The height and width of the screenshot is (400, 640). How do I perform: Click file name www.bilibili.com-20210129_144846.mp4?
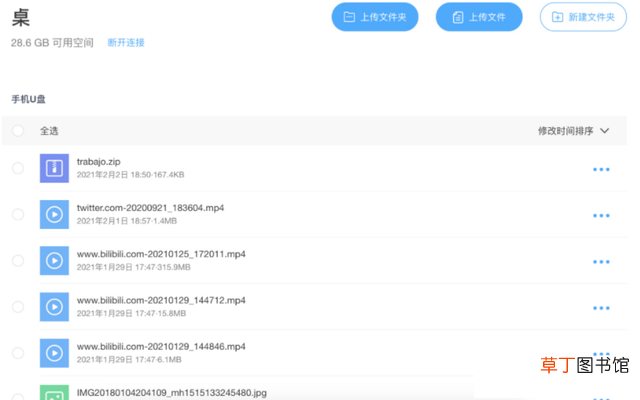pos(161,347)
